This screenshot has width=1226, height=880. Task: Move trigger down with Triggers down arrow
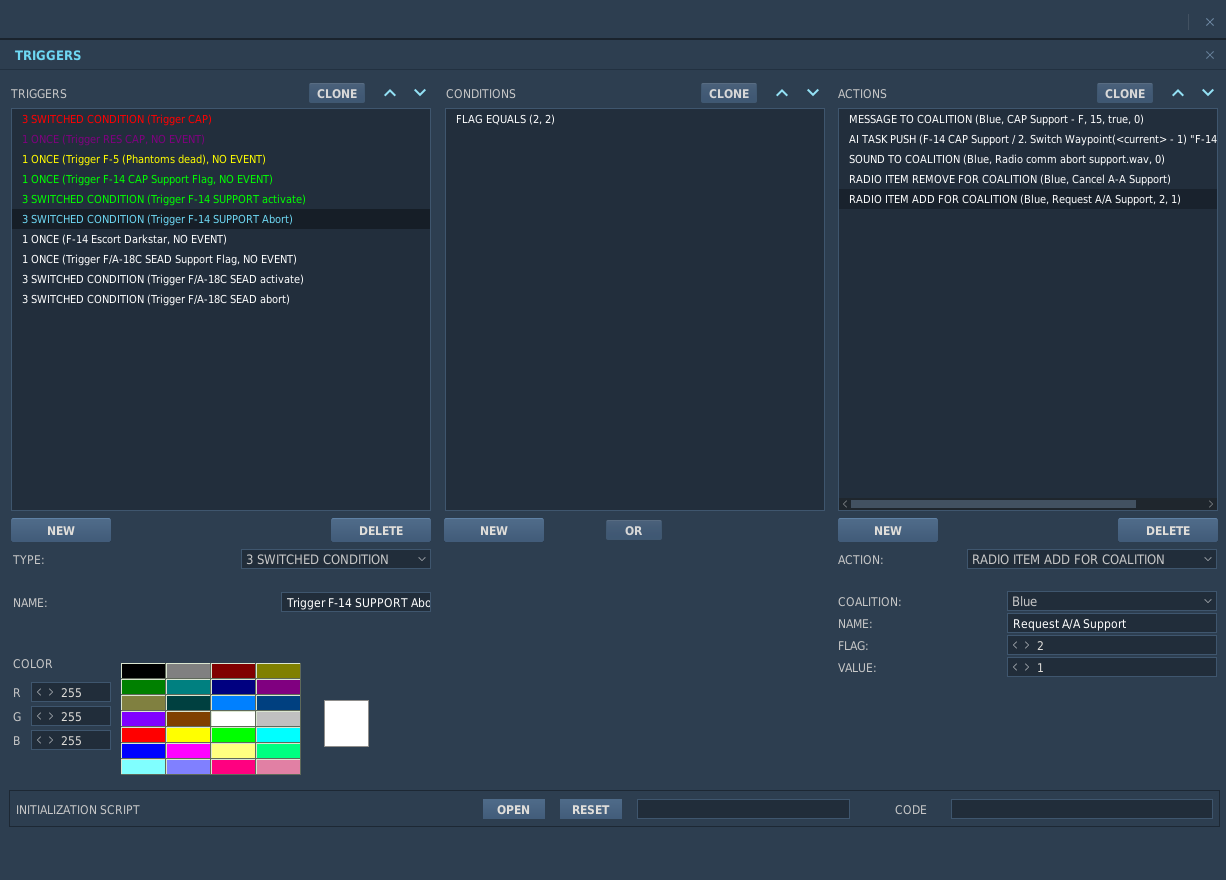(420, 93)
